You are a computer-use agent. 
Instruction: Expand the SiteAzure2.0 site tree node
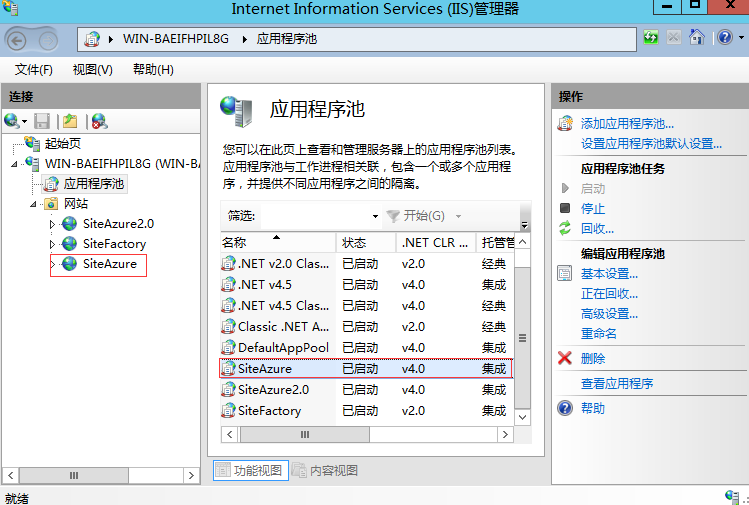53,224
